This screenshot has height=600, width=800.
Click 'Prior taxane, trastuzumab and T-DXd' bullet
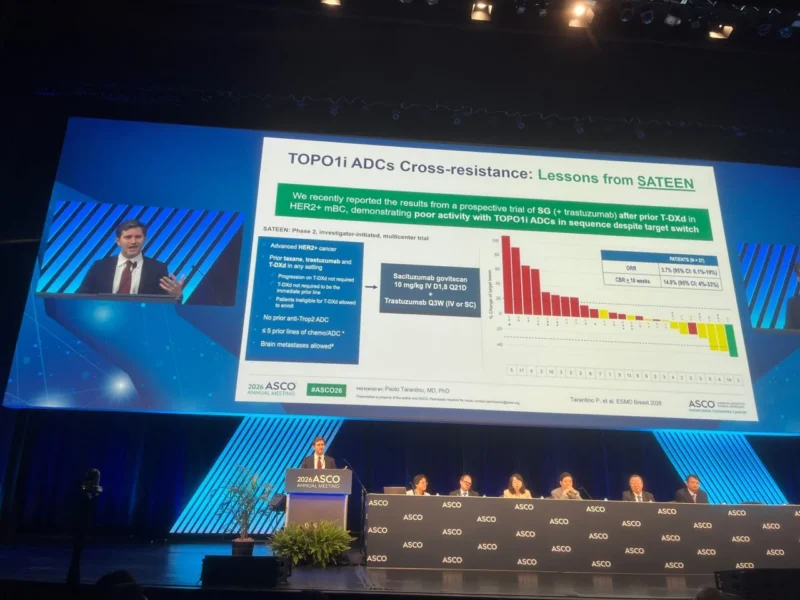click(x=310, y=263)
